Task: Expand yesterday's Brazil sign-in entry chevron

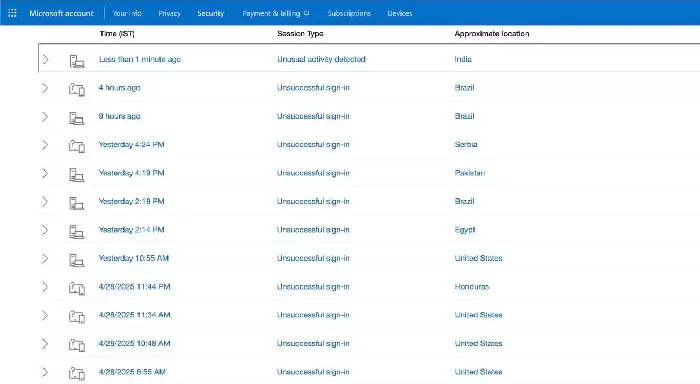Action: pyautogui.click(x=45, y=201)
